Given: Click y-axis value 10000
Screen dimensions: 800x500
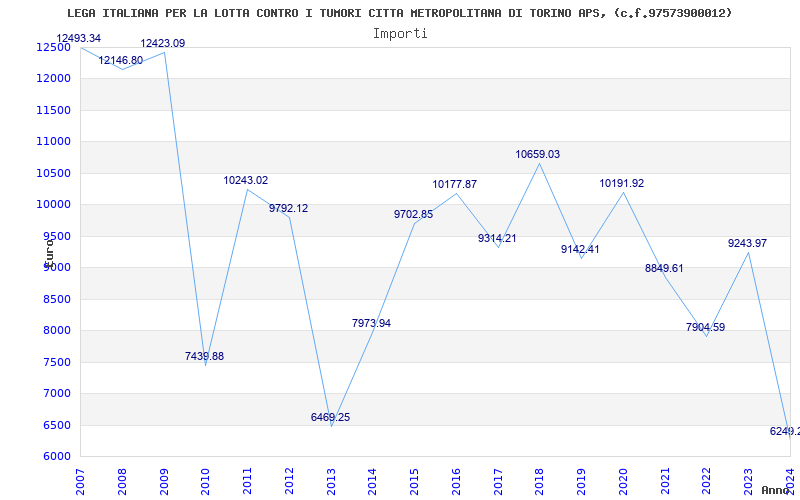Looking at the screenshot, I should 53,205.
